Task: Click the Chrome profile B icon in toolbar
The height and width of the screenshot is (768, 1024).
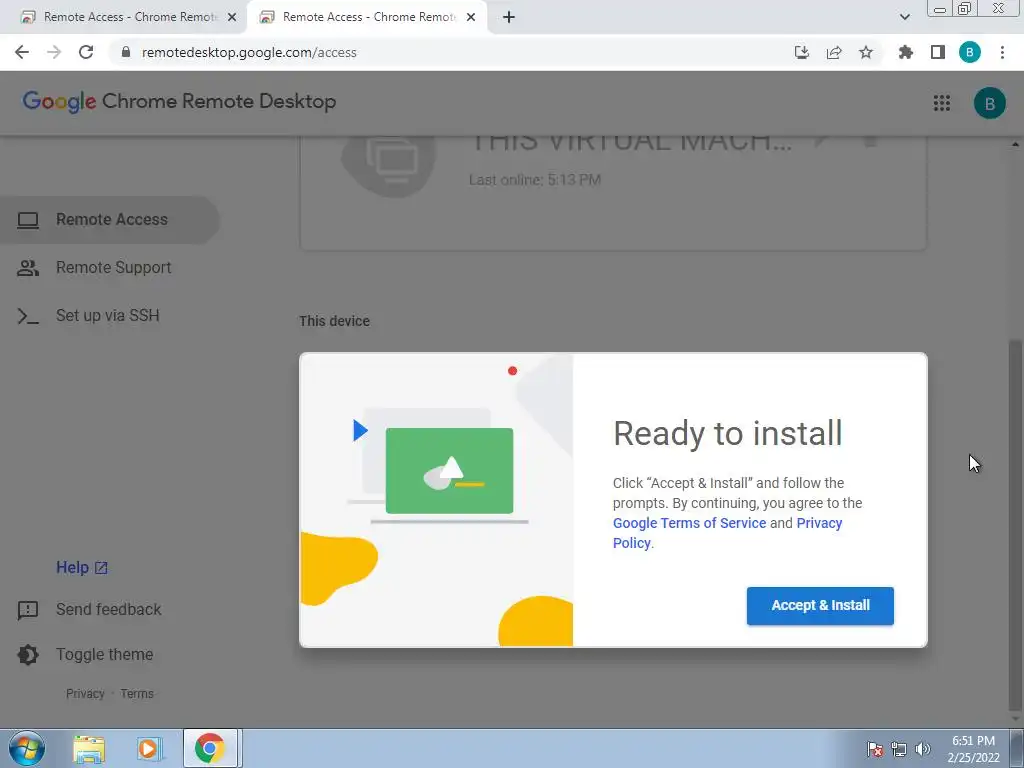Action: [x=970, y=52]
